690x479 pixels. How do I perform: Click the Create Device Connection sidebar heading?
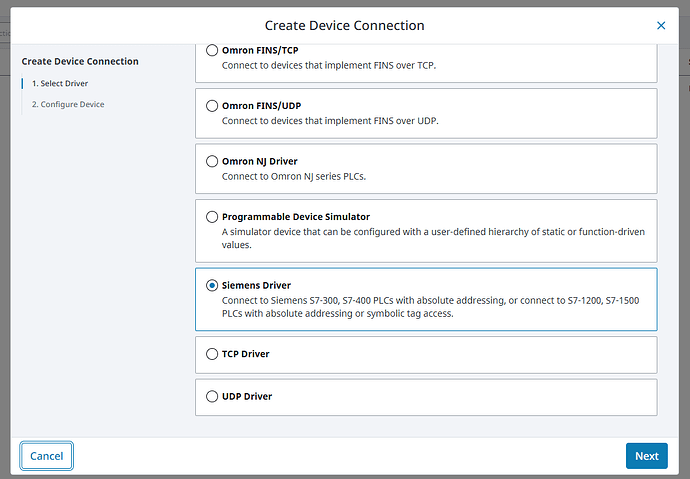pyautogui.click(x=80, y=61)
